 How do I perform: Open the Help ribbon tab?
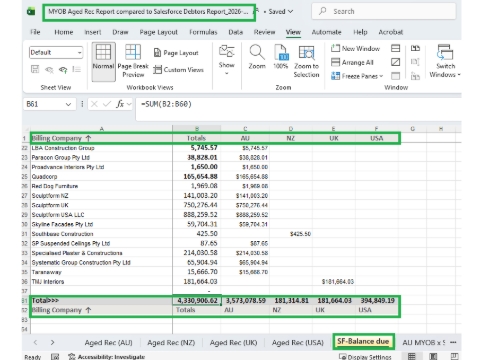(360, 32)
